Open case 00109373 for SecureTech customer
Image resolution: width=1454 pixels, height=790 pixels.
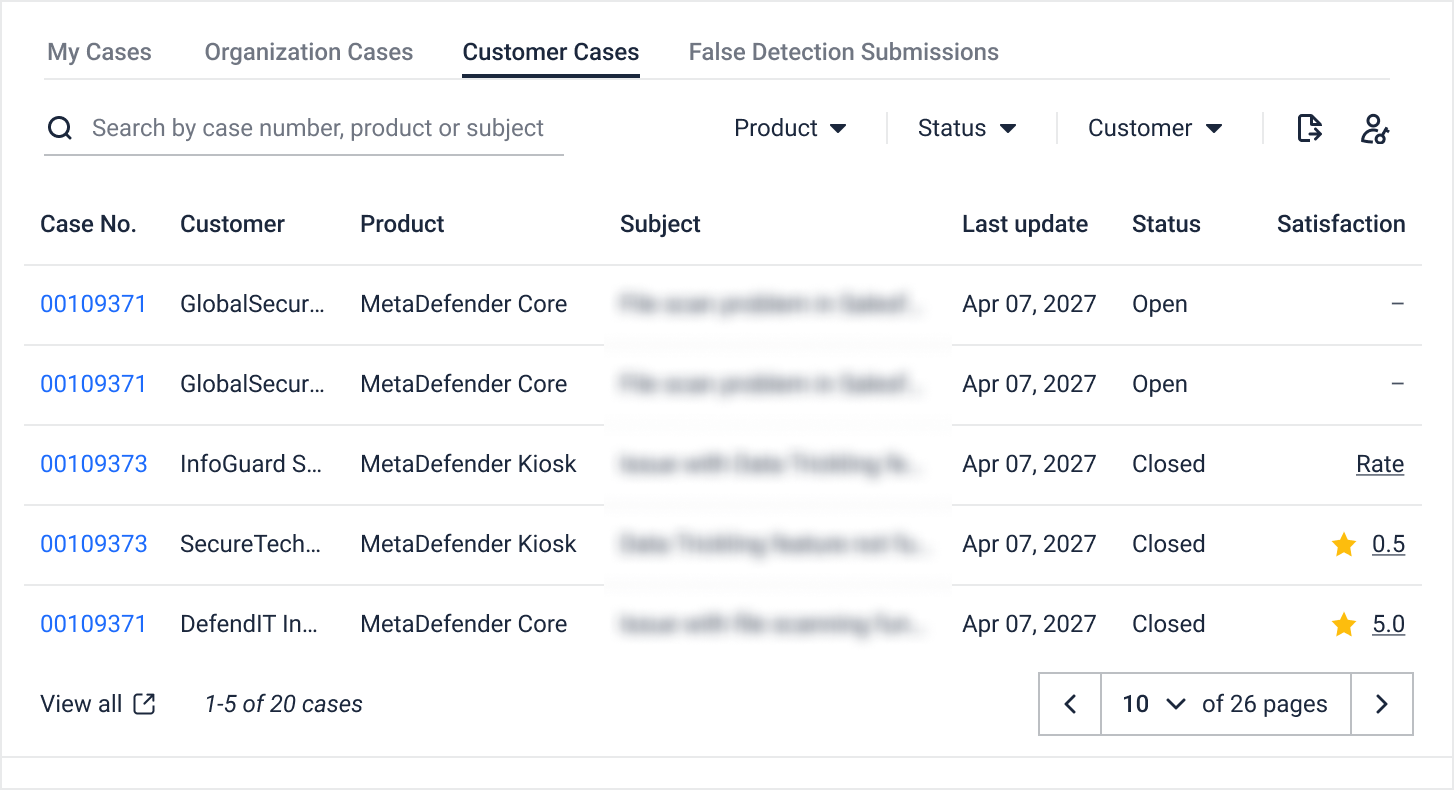point(94,544)
